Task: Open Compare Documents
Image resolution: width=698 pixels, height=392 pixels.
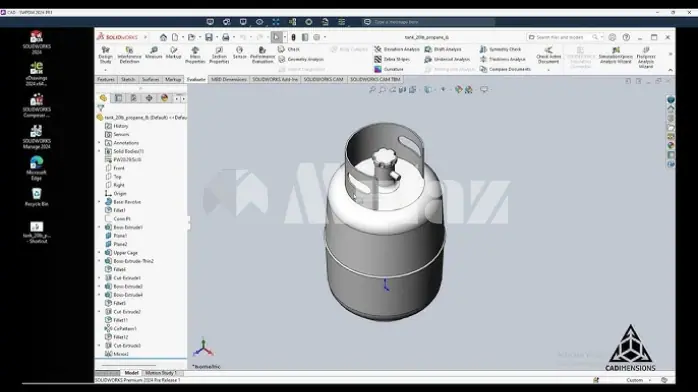Action: pos(505,69)
